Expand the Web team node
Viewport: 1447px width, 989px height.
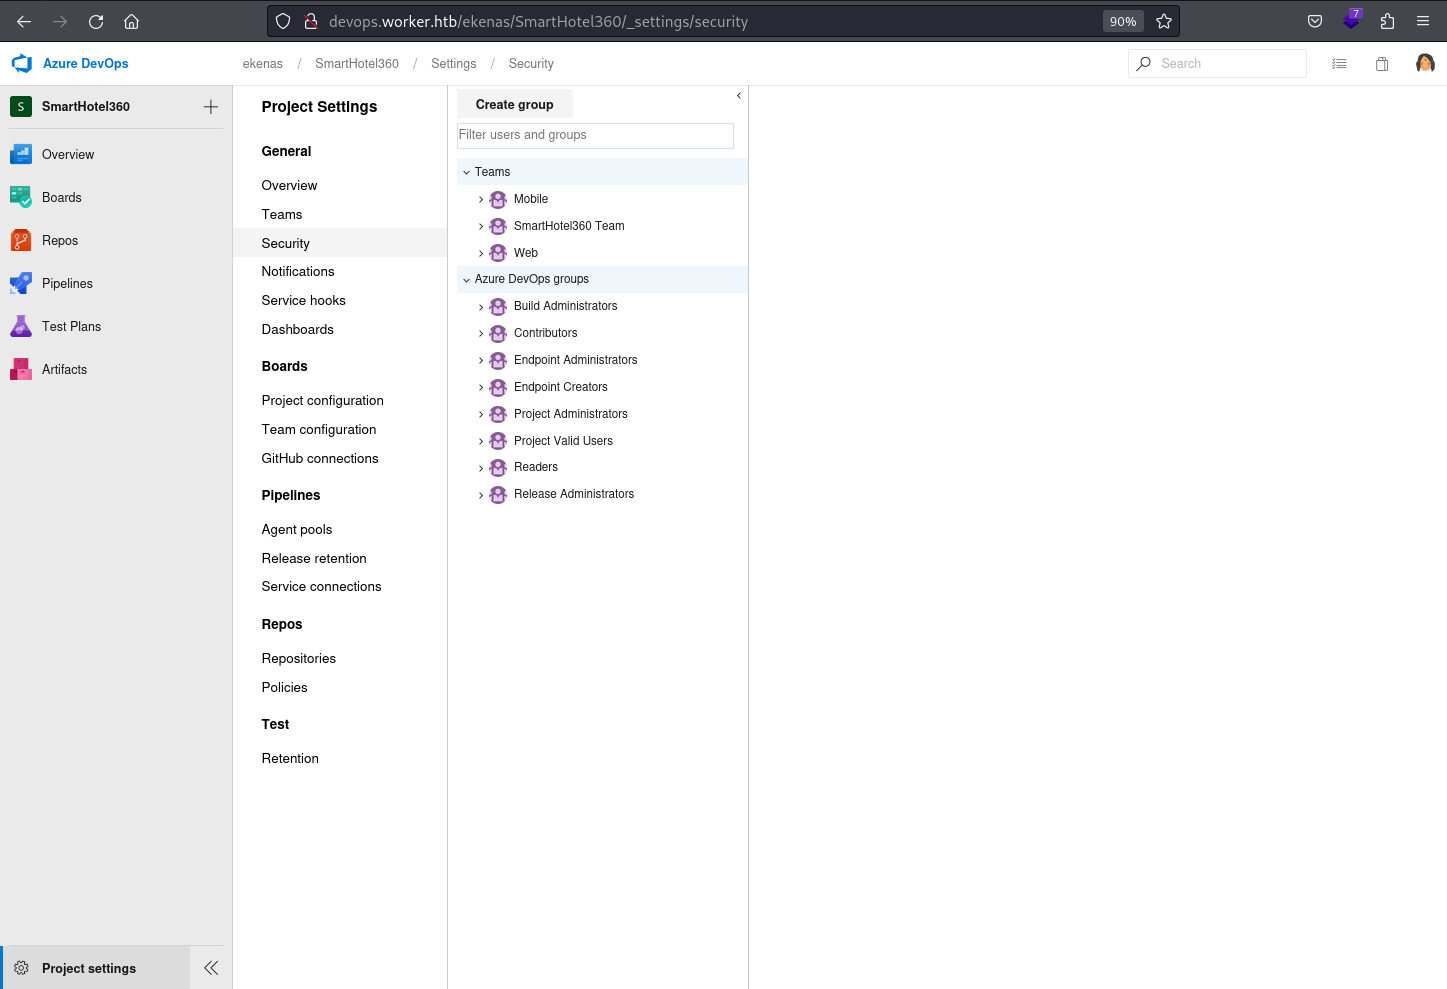click(481, 253)
